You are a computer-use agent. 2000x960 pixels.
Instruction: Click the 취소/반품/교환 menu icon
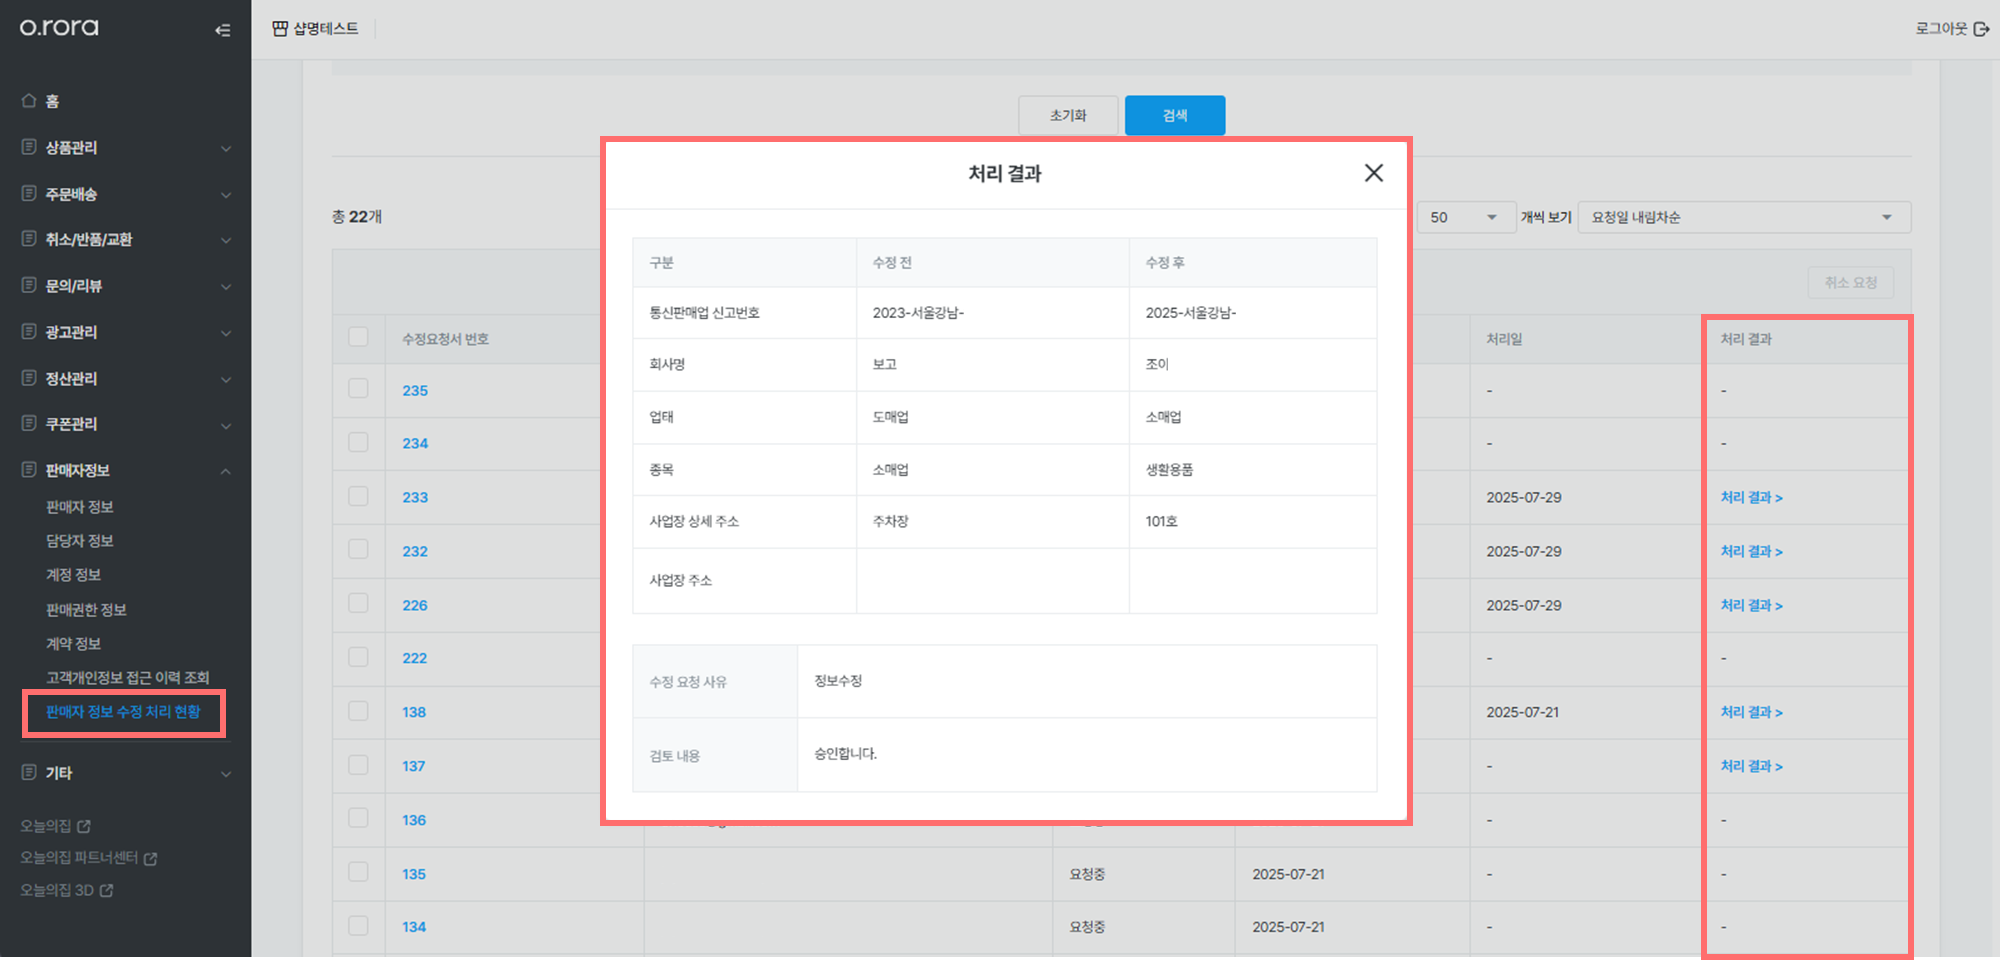pyautogui.click(x=29, y=239)
